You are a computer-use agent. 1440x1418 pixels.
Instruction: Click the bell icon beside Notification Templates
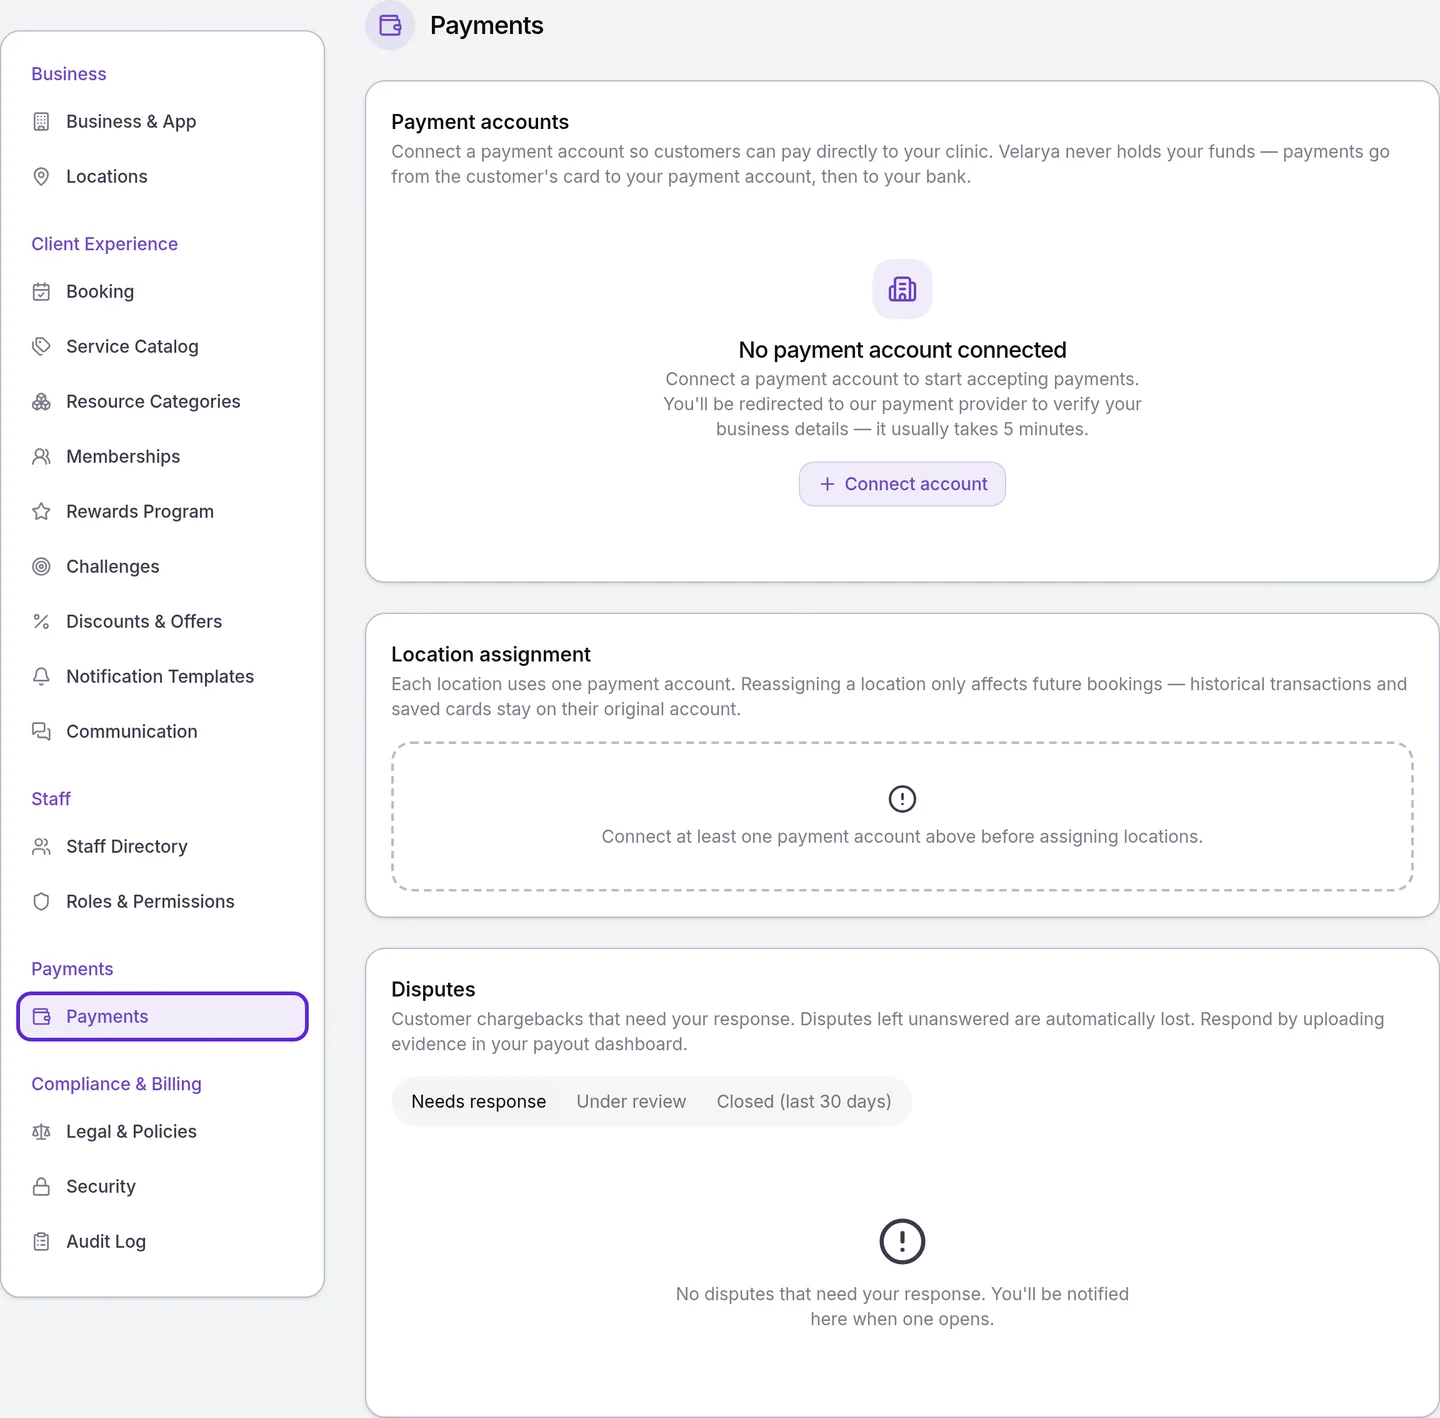41,677
